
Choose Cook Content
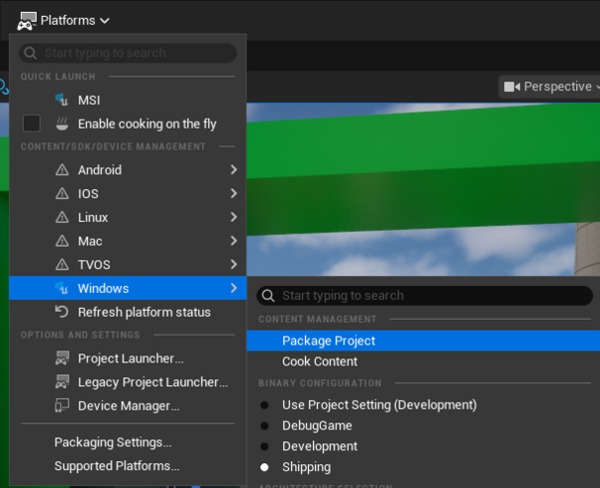tap(424, 361)
